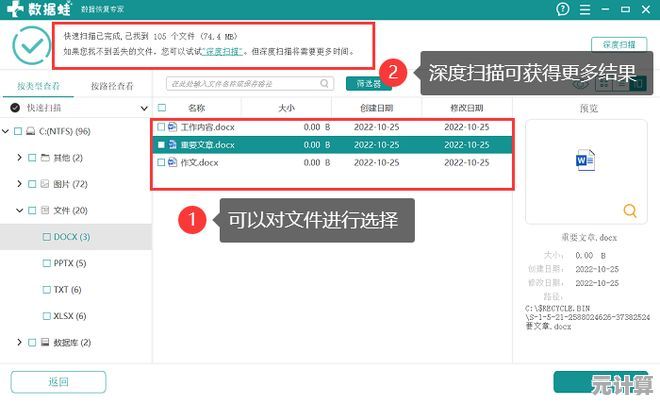Check the C:(NTFS) (96) checkbox
660x404 pixels.
click(18, 131)
